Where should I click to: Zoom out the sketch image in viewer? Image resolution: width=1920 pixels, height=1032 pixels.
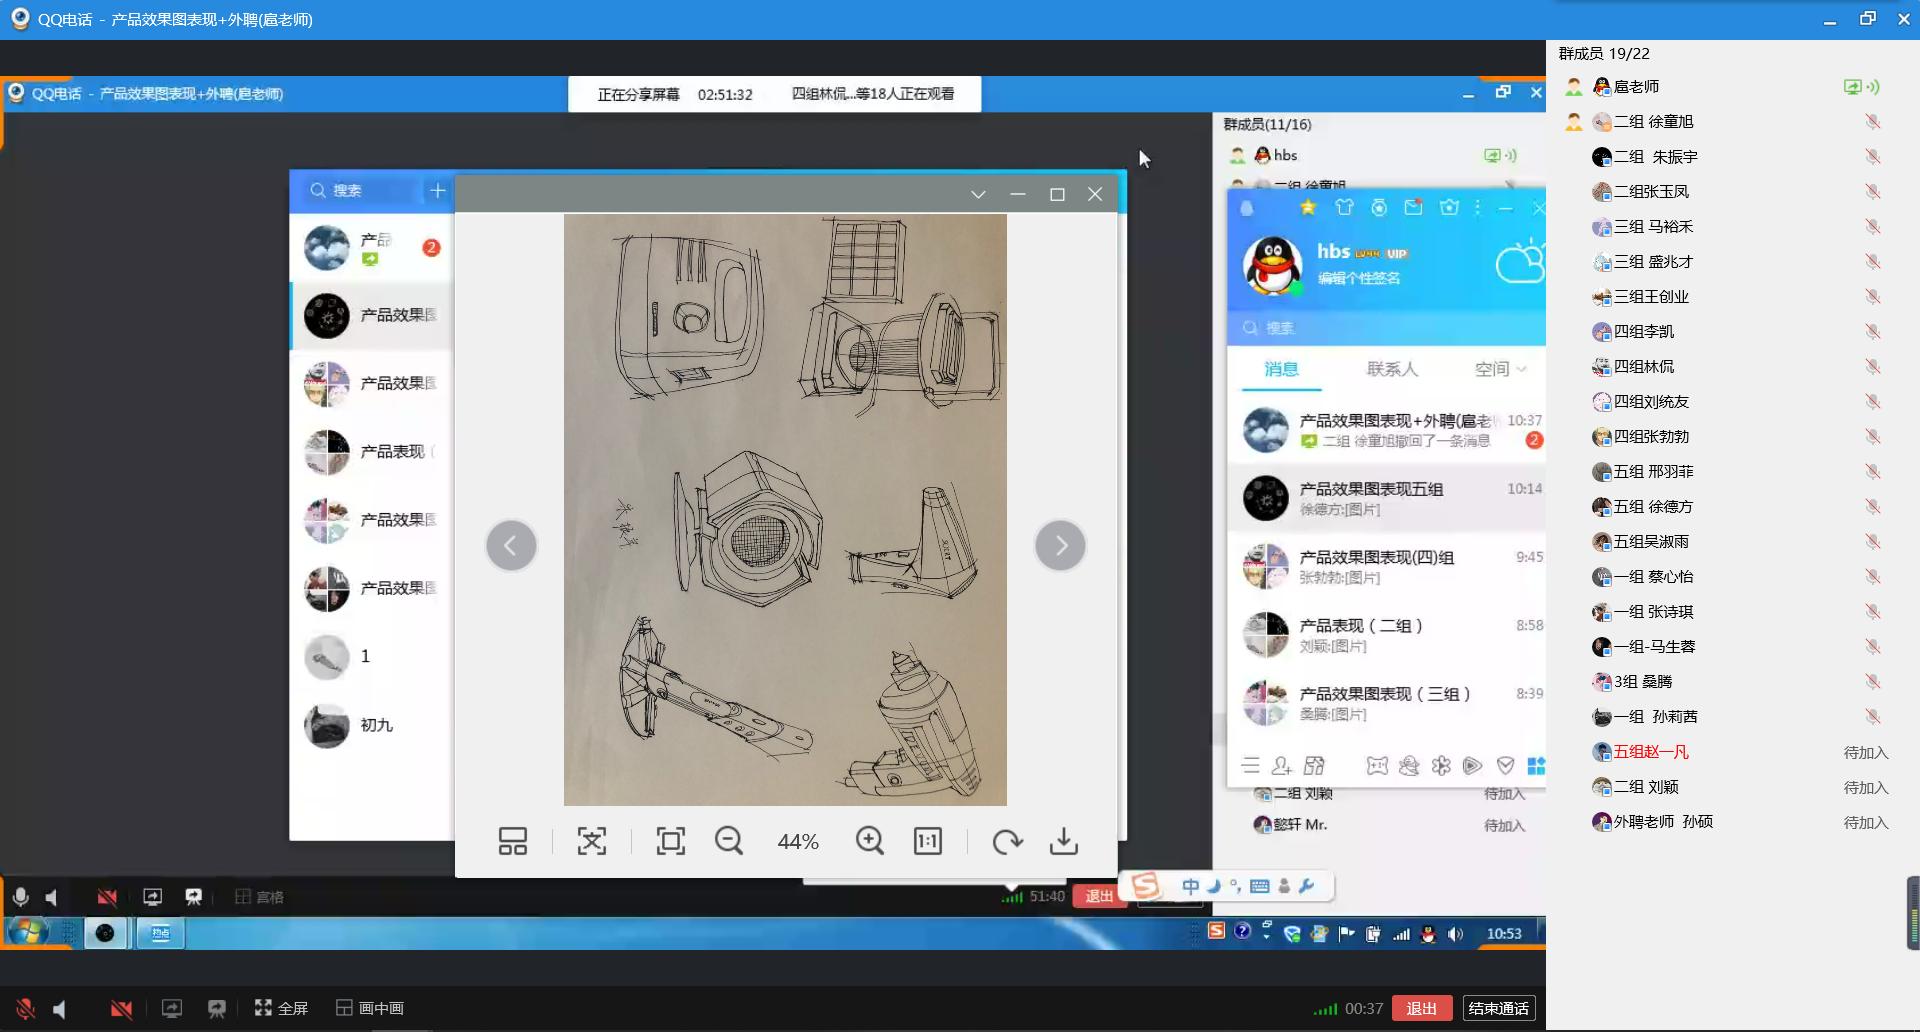[x=728, y=841]
